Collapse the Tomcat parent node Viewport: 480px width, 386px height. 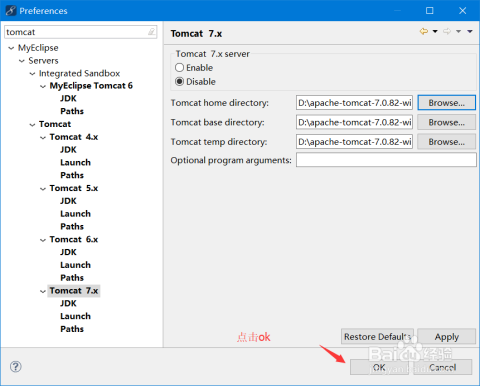(x=32, y=125)
